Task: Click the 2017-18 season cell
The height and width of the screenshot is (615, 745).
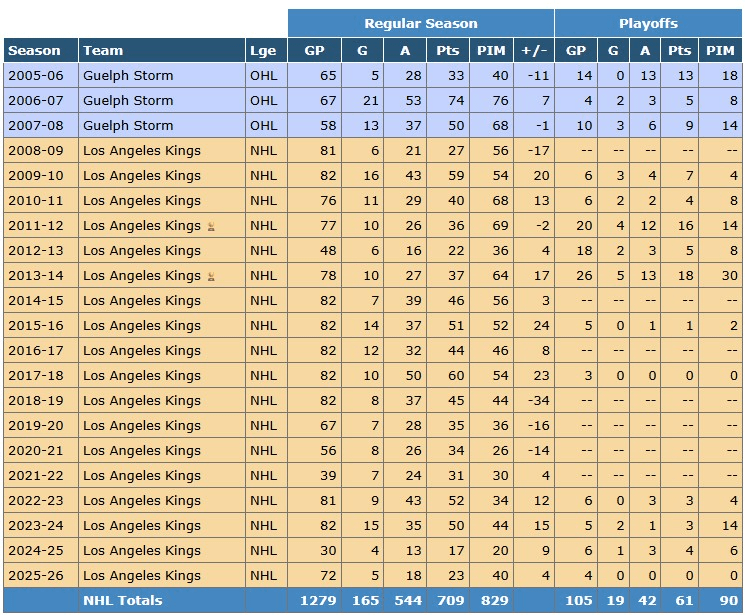Action: pos(40,375)
